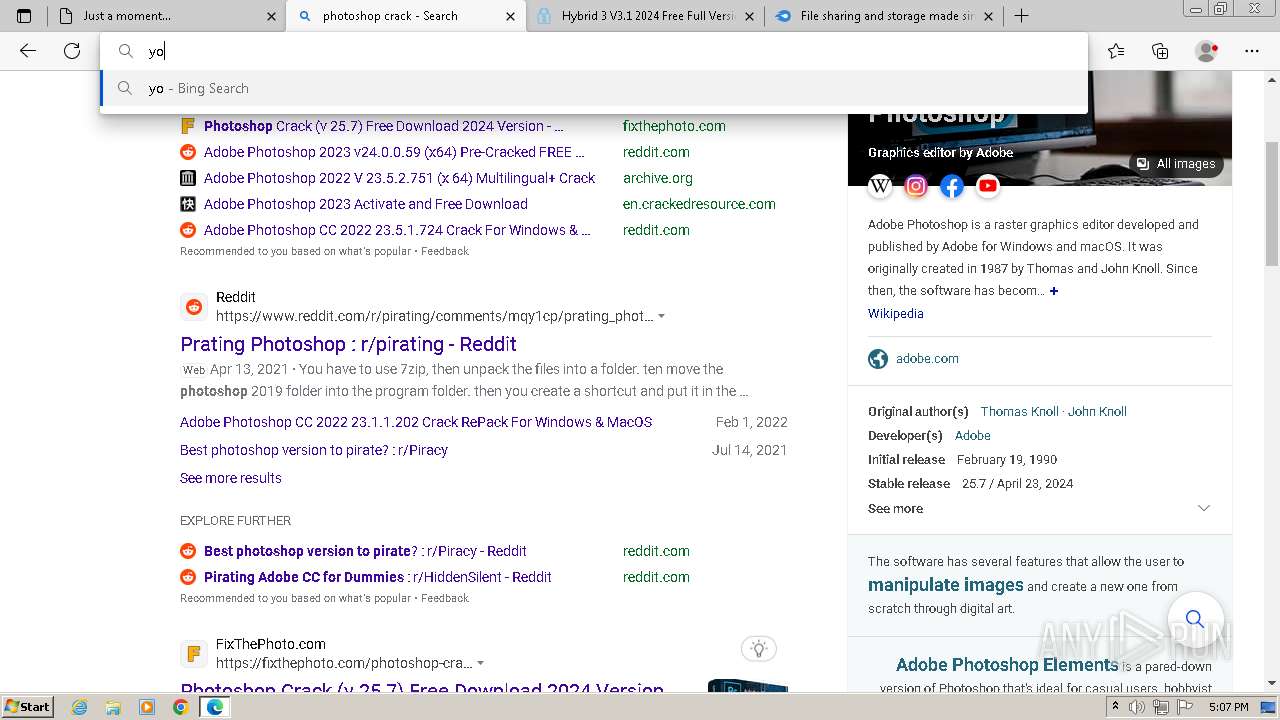Open 'Adobe Photoshop 2023 v24.0.0.59' Reddit link
This screenshot has height=720, width=1280.
tap(394, 152)
